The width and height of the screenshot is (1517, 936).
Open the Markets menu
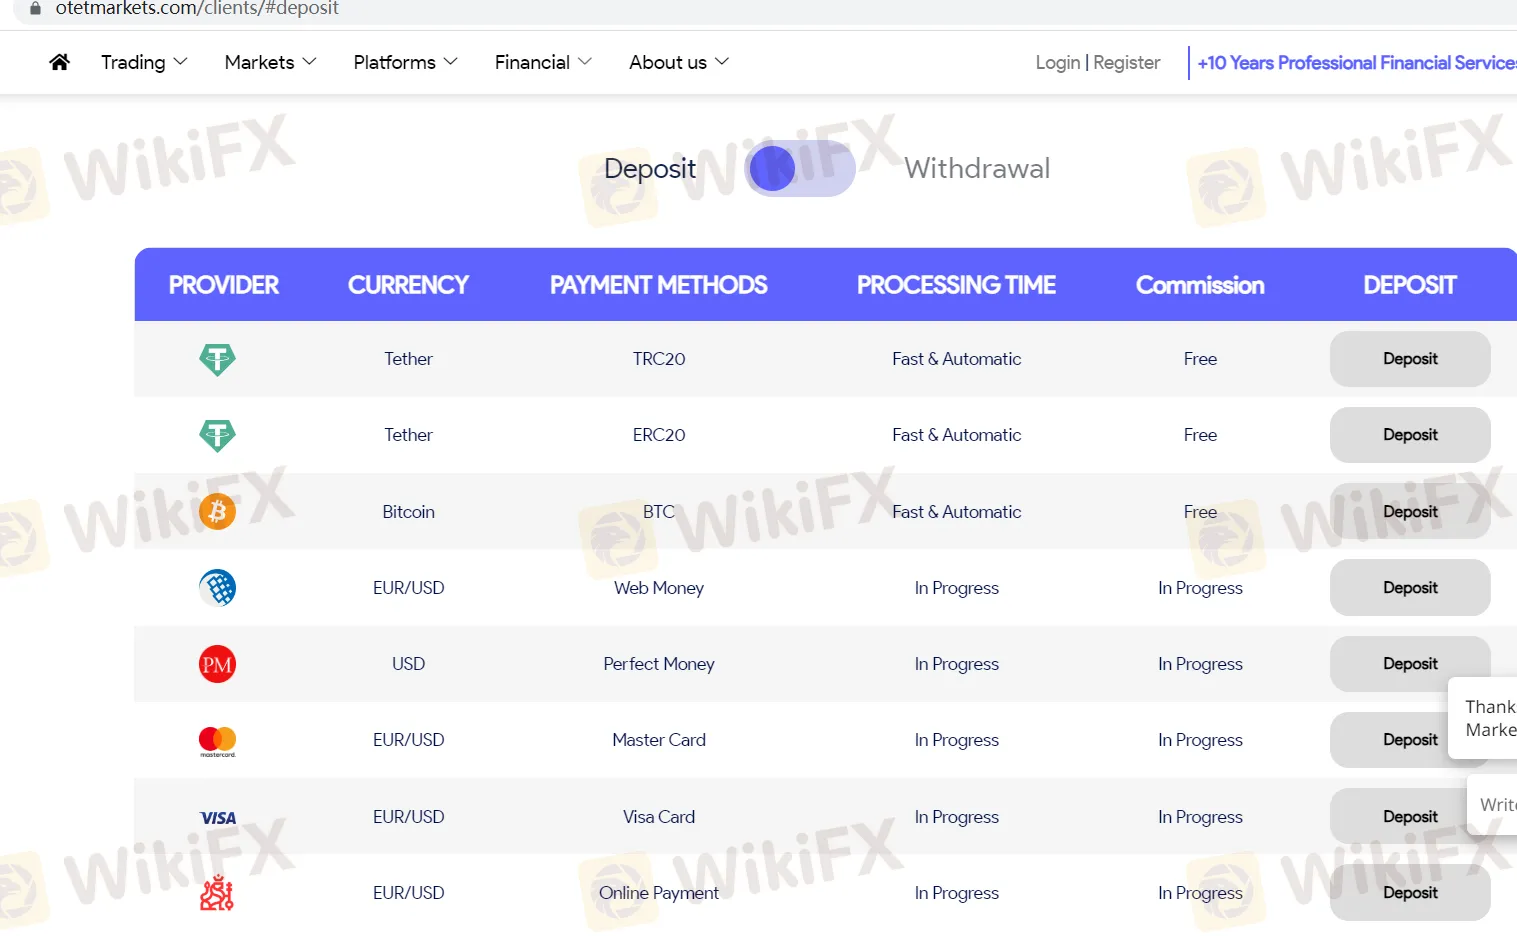click(270, 62)
